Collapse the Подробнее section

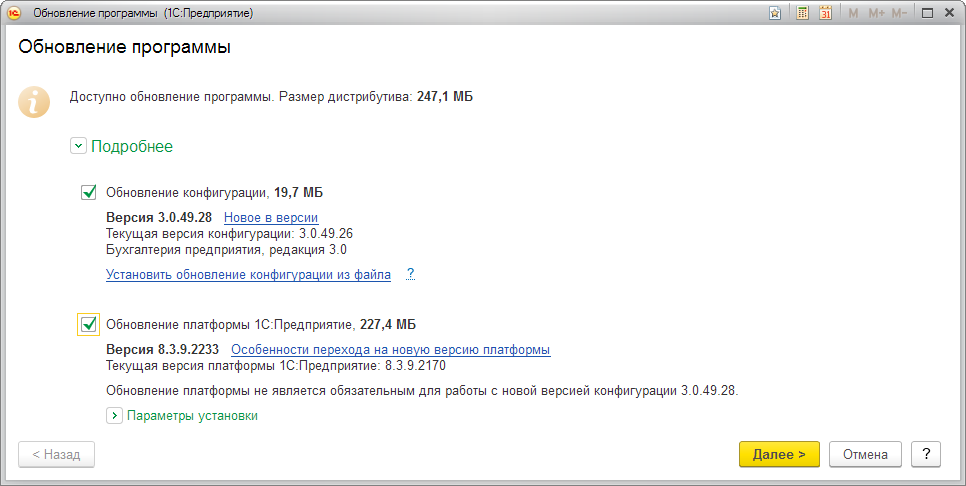tap(78, 146)
